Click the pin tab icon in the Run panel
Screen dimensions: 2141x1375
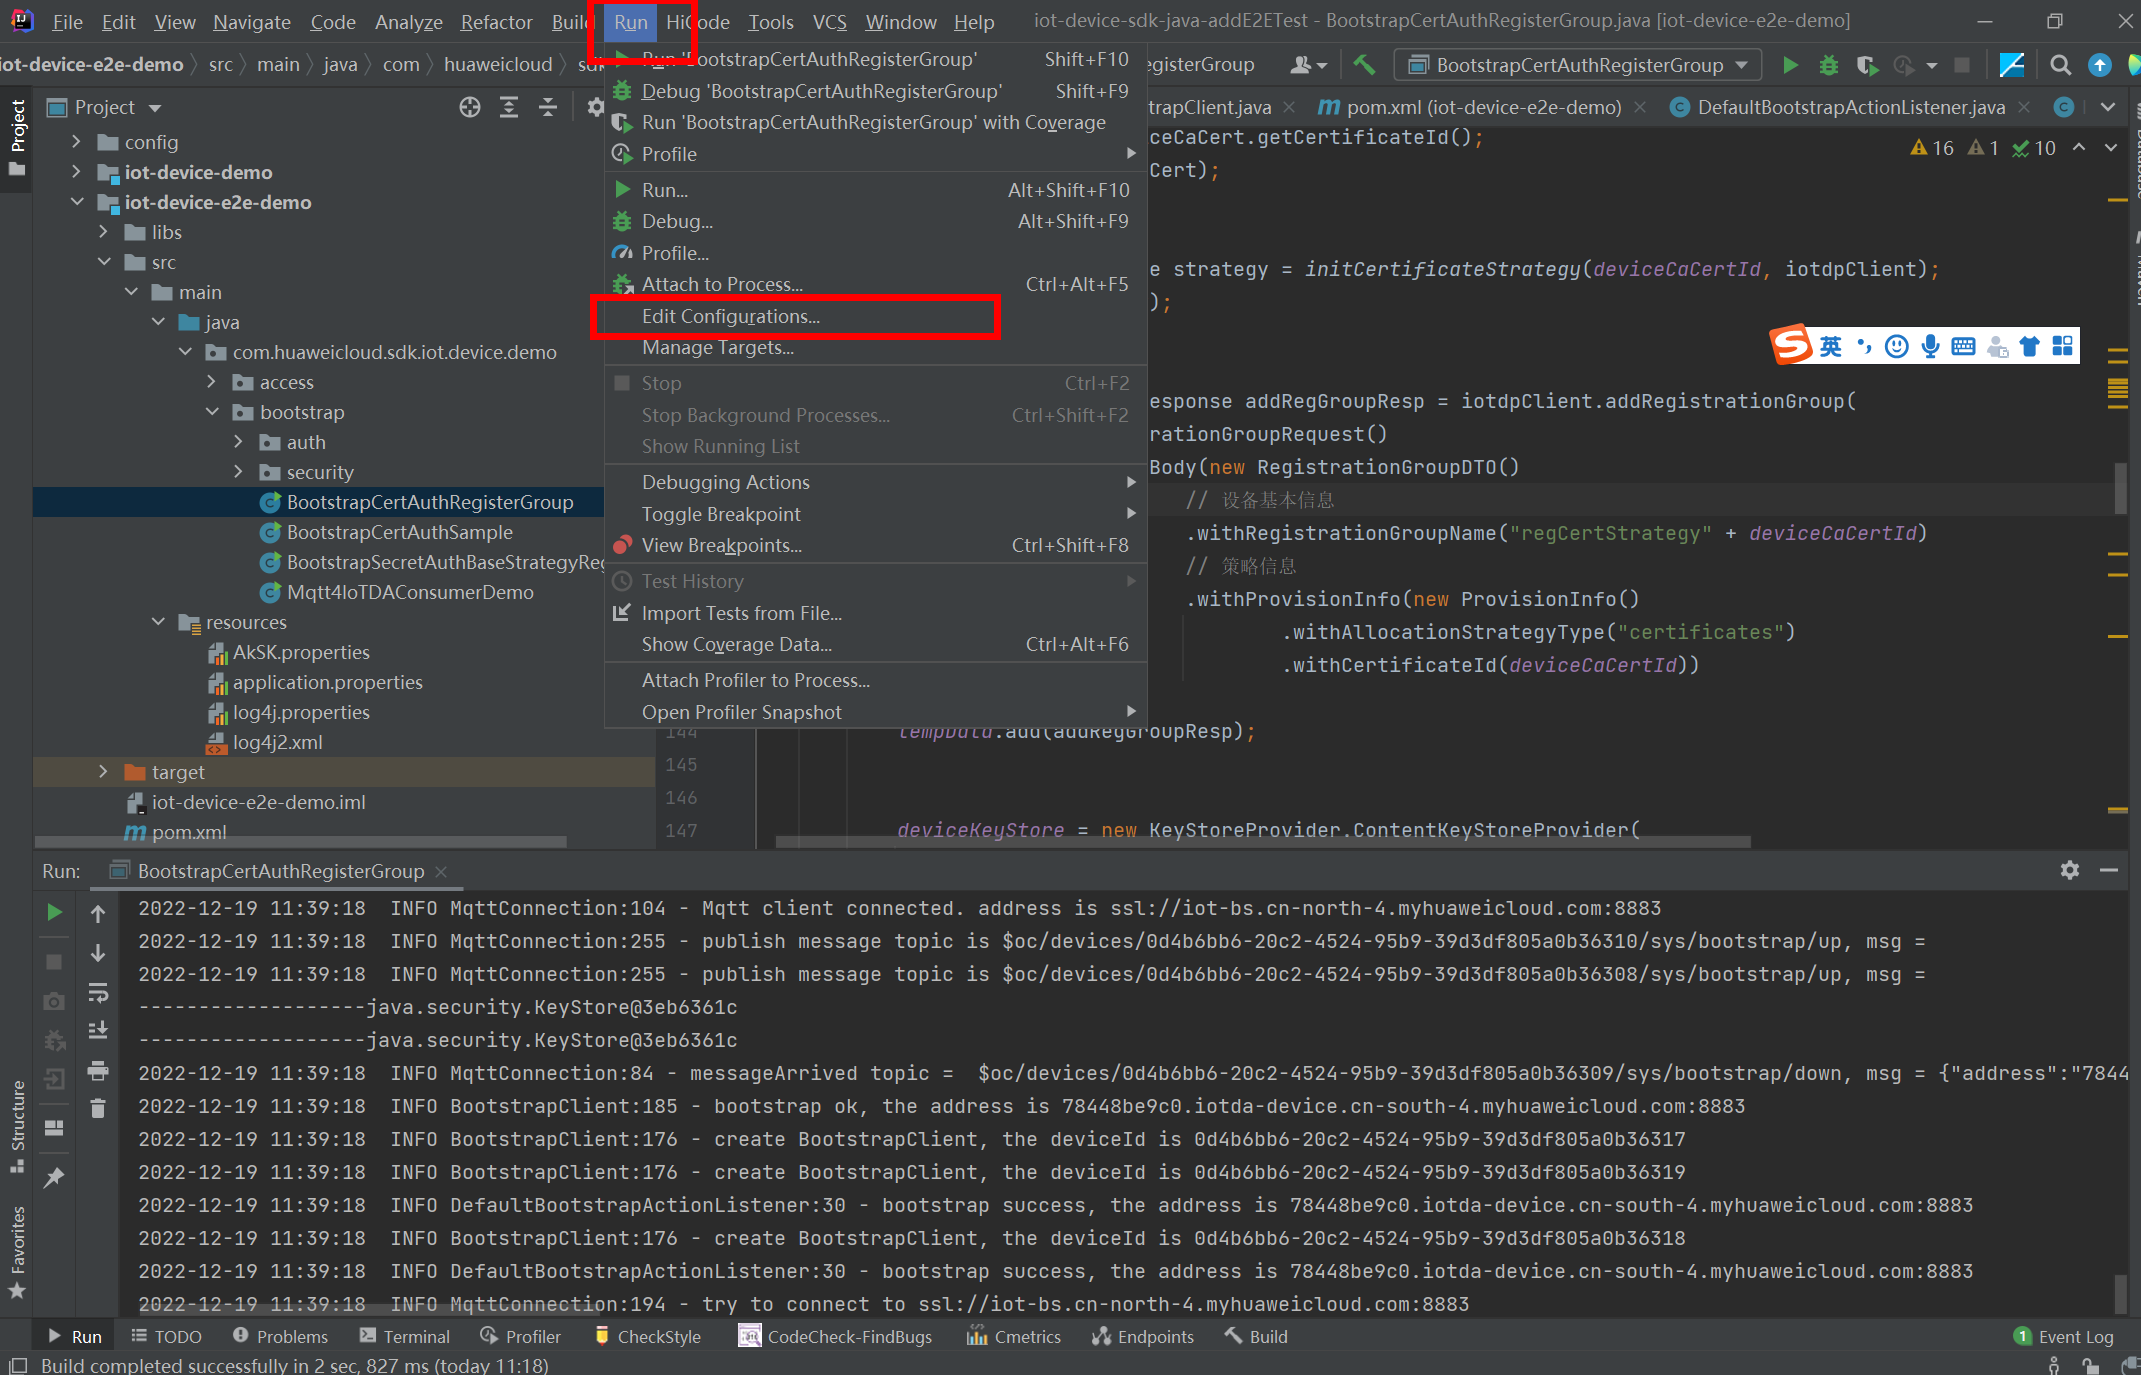pos(55,1177)
